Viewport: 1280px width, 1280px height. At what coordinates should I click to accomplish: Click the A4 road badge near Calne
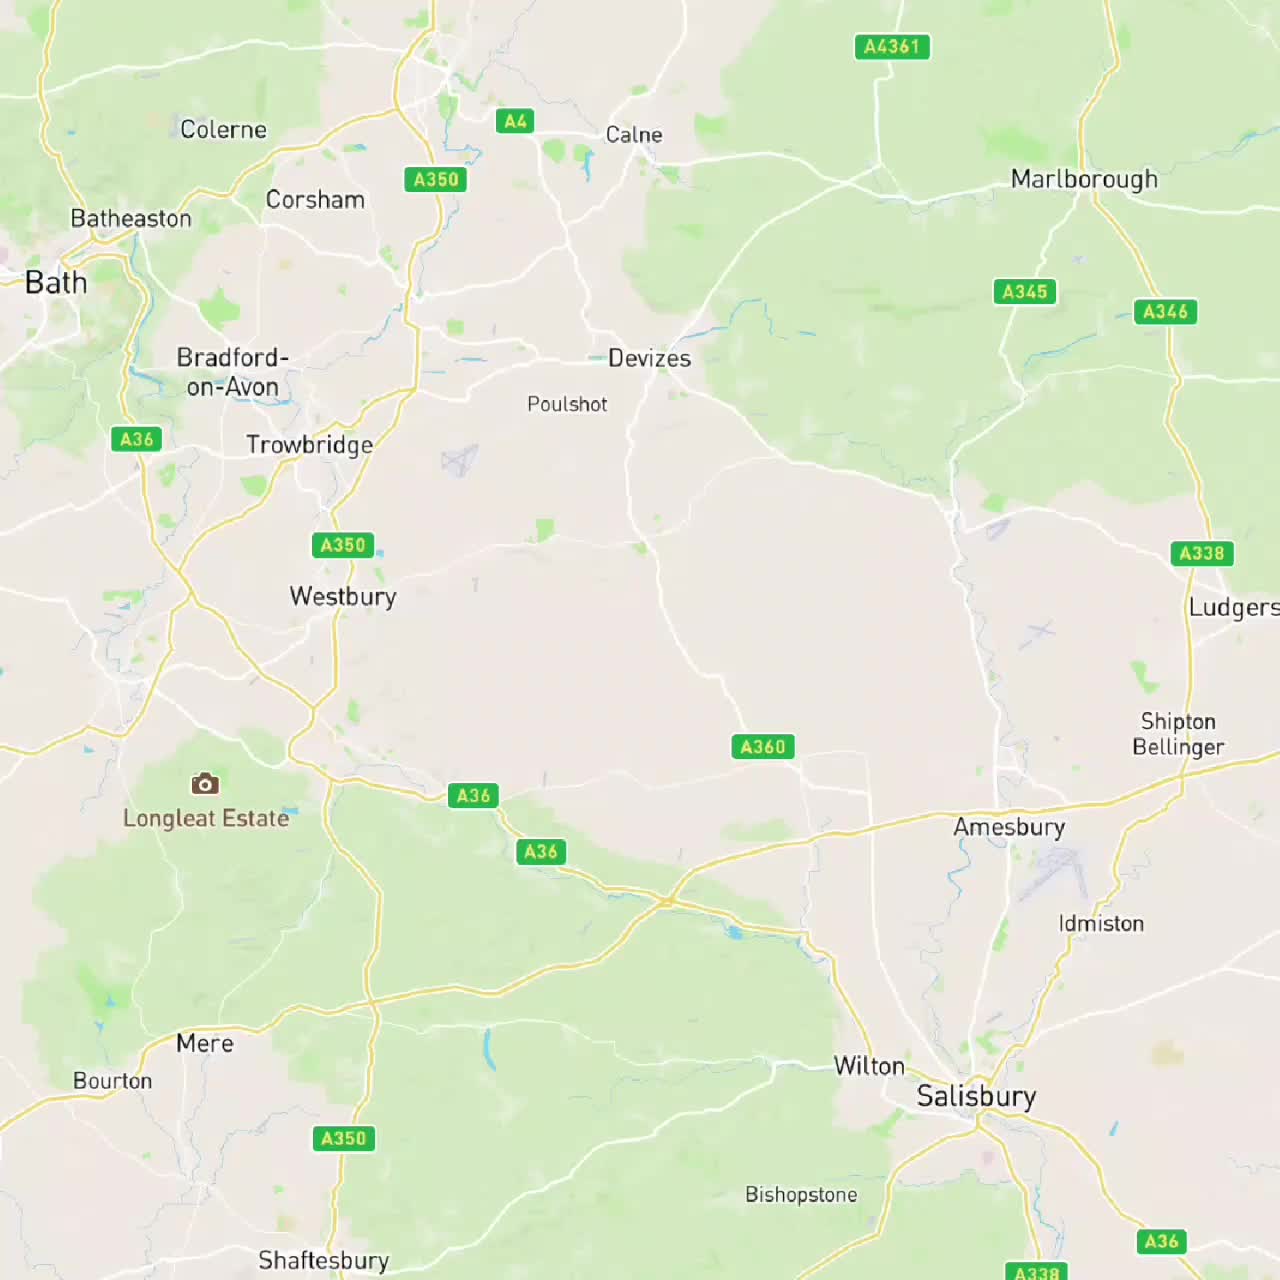point(515,121)
